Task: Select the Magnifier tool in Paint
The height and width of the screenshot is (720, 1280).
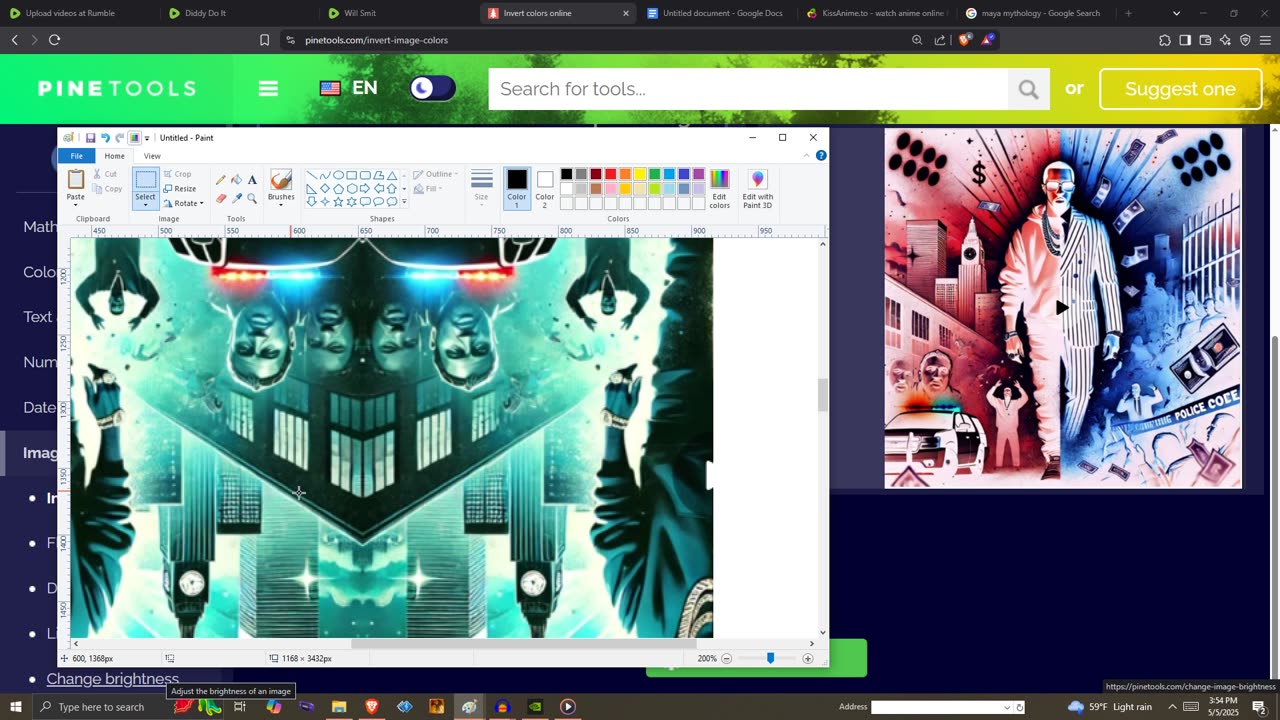Action: [252, 198]
